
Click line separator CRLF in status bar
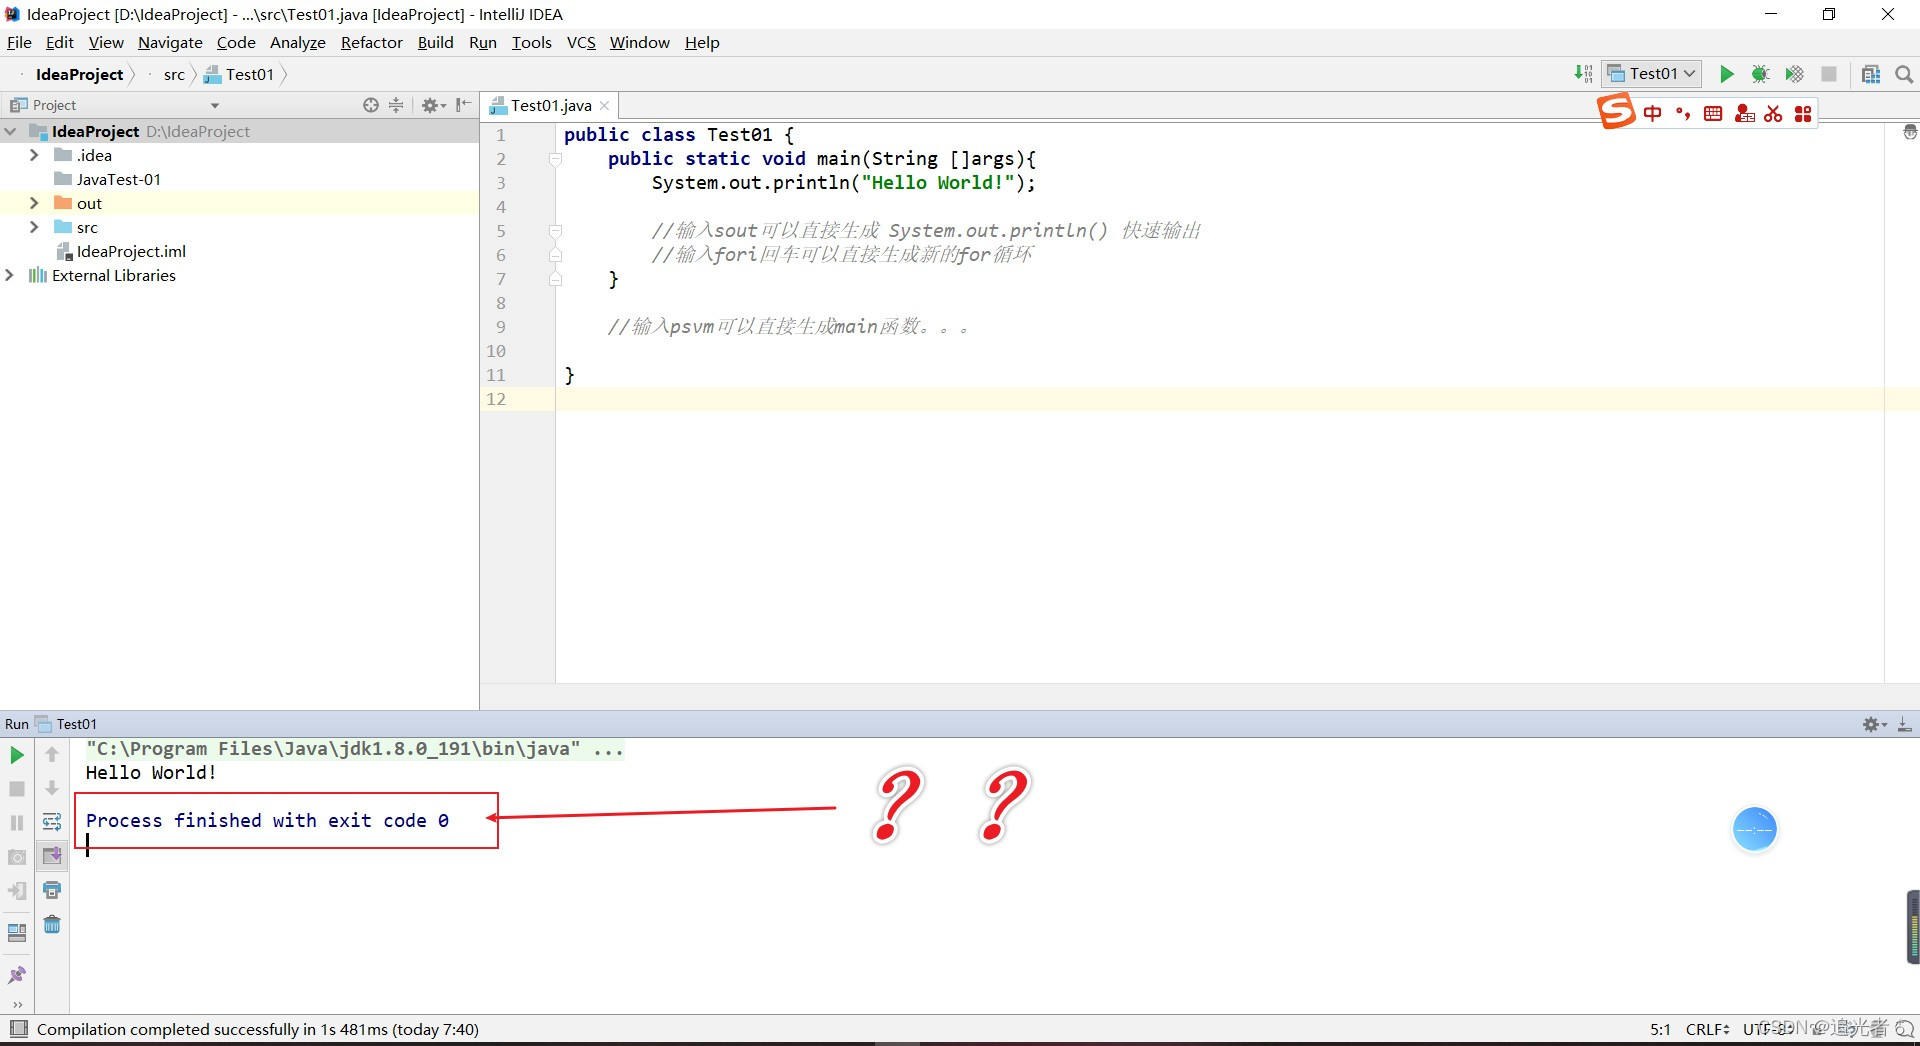1707,1029
